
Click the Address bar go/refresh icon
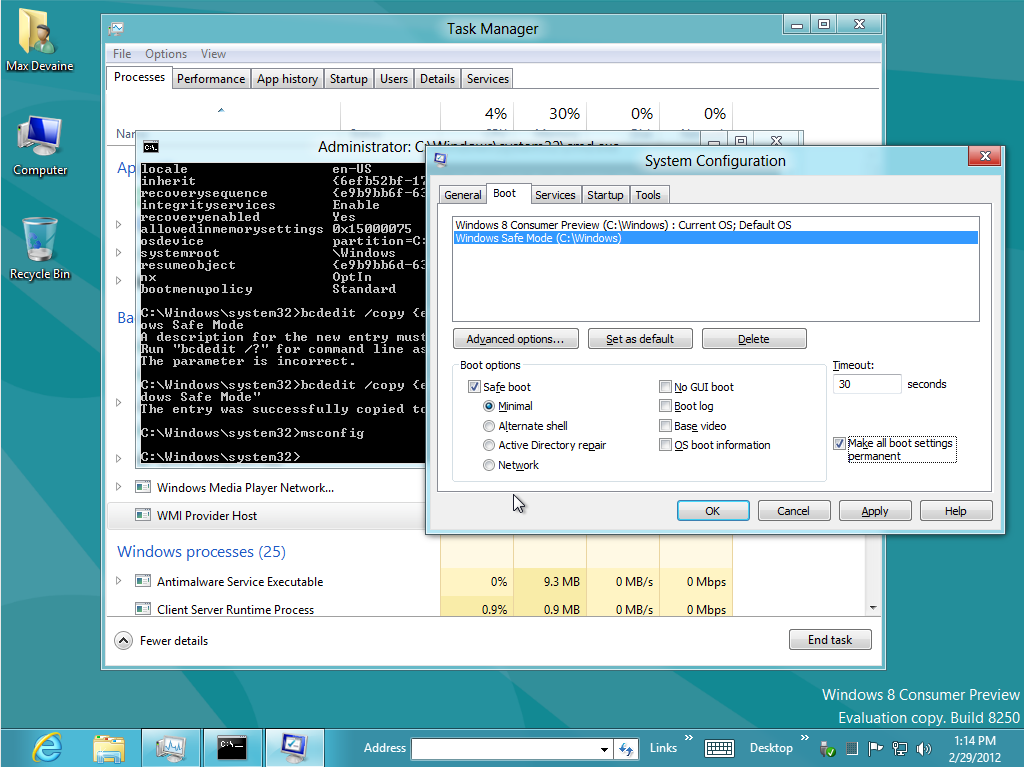point(626,749)
